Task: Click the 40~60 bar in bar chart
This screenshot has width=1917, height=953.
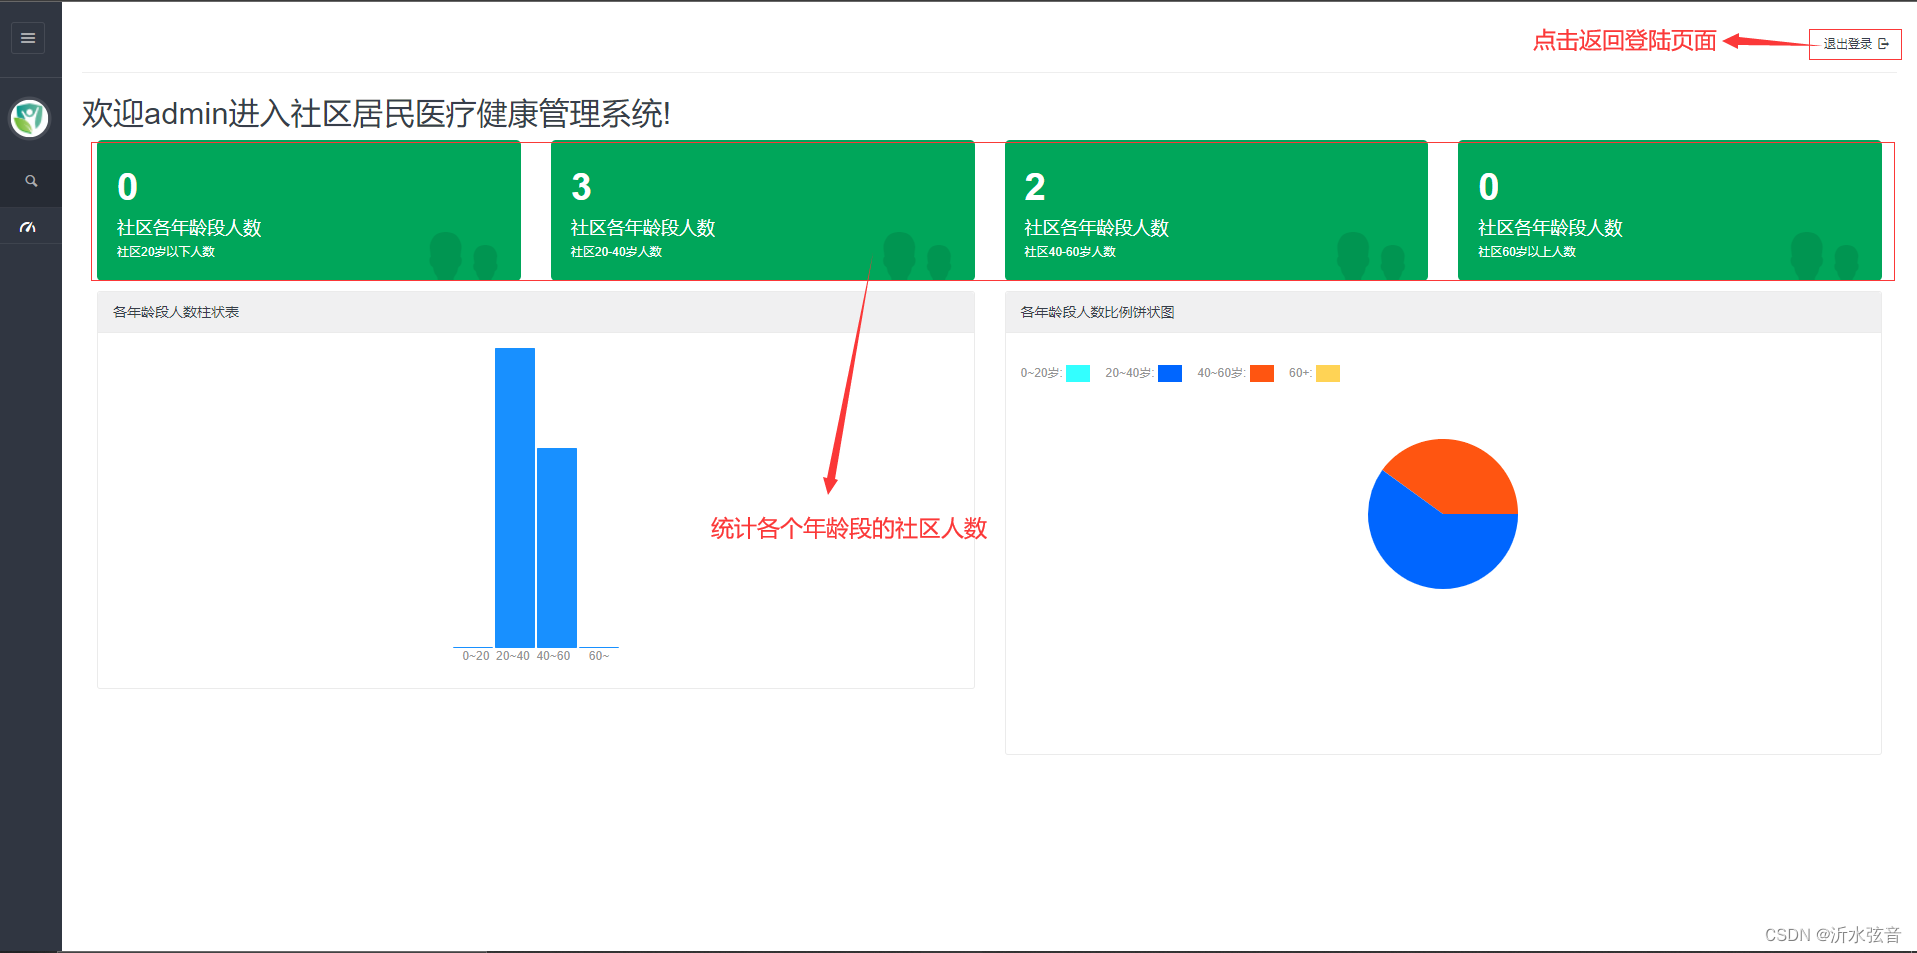Action: click(557, 547)
